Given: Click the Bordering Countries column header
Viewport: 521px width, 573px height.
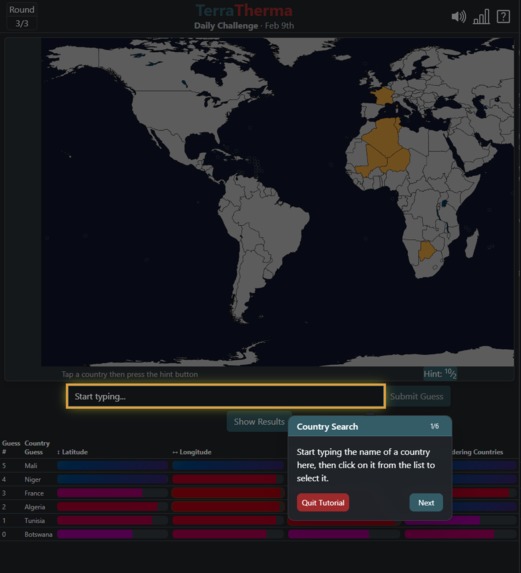Looking at the screenshot, I should click(478, 452).
